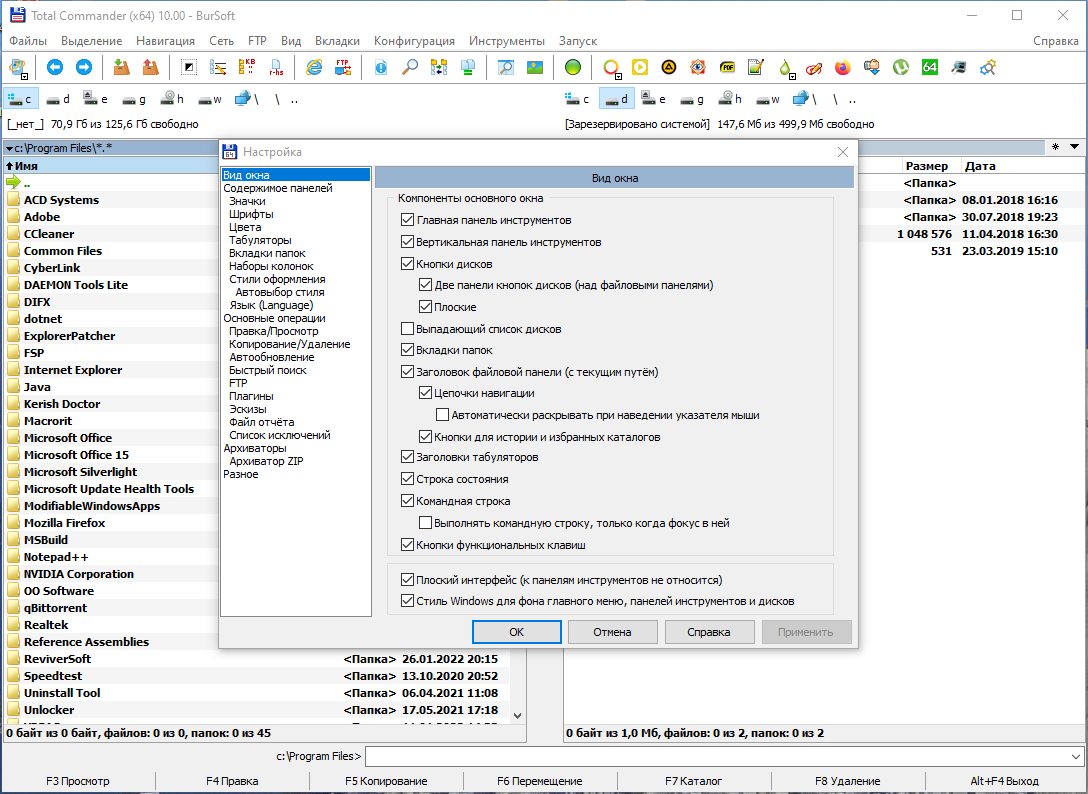Click the unpack files (red arrow box) icon
The width and height of the screenshot is (1088, 794).
[150, 67]
